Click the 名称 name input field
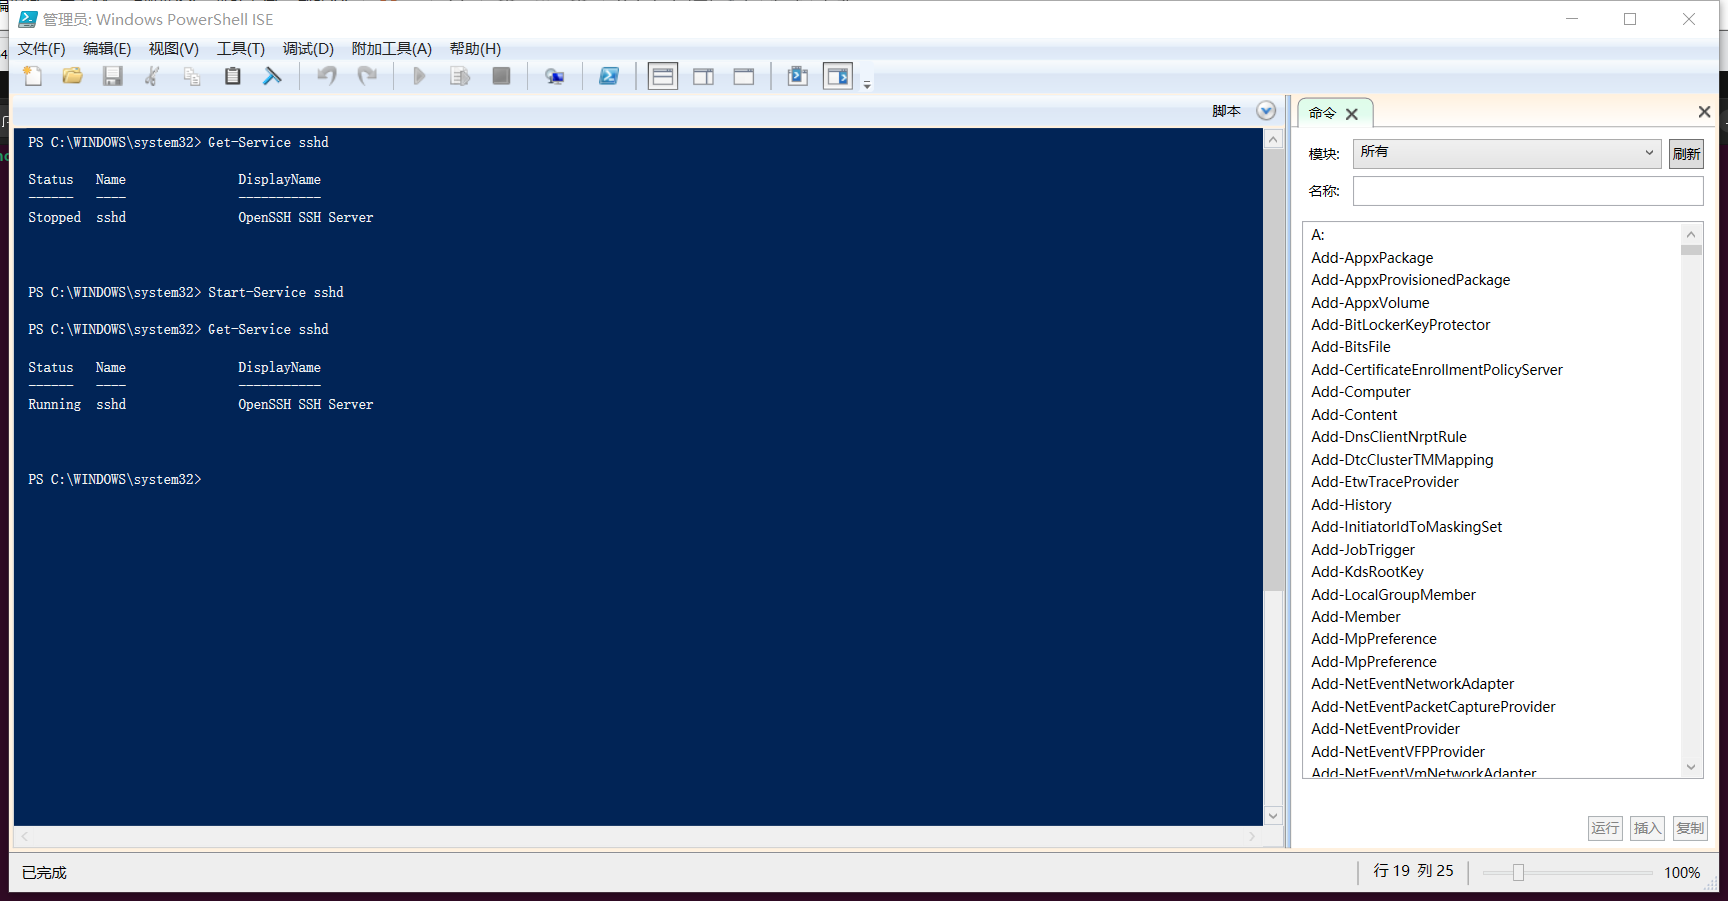The image size is (1728, 901). click(1527, 191)
